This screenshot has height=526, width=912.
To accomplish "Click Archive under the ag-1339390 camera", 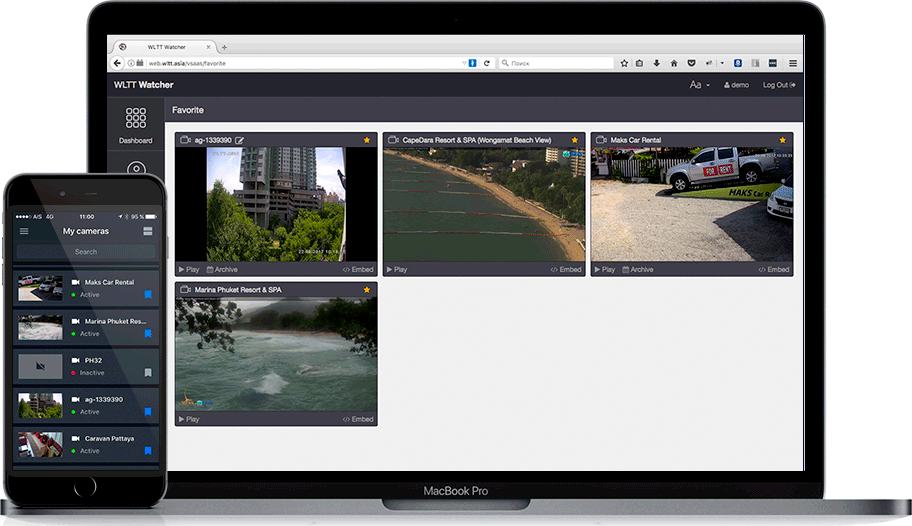I will [222, 269].
